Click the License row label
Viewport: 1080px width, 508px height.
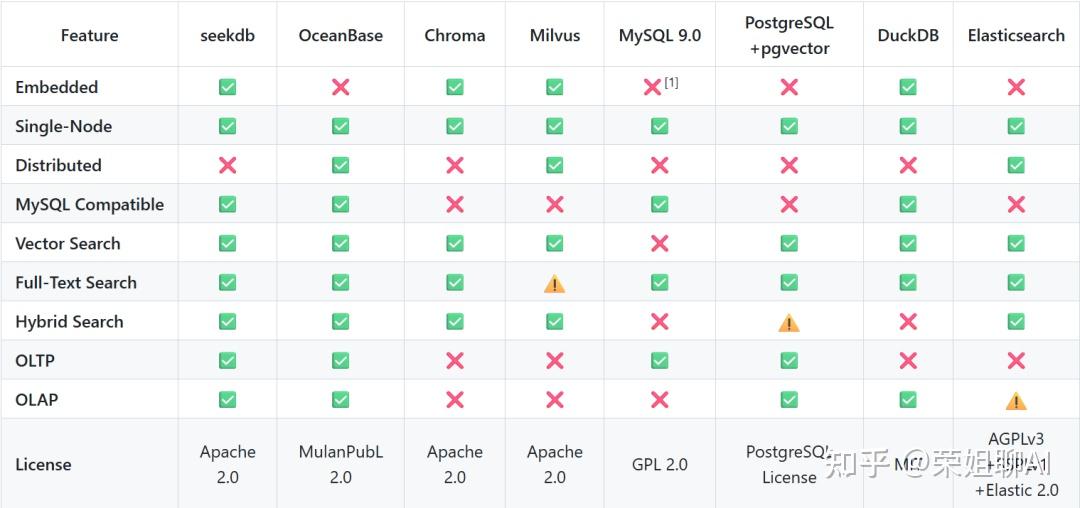pos(43,464)
